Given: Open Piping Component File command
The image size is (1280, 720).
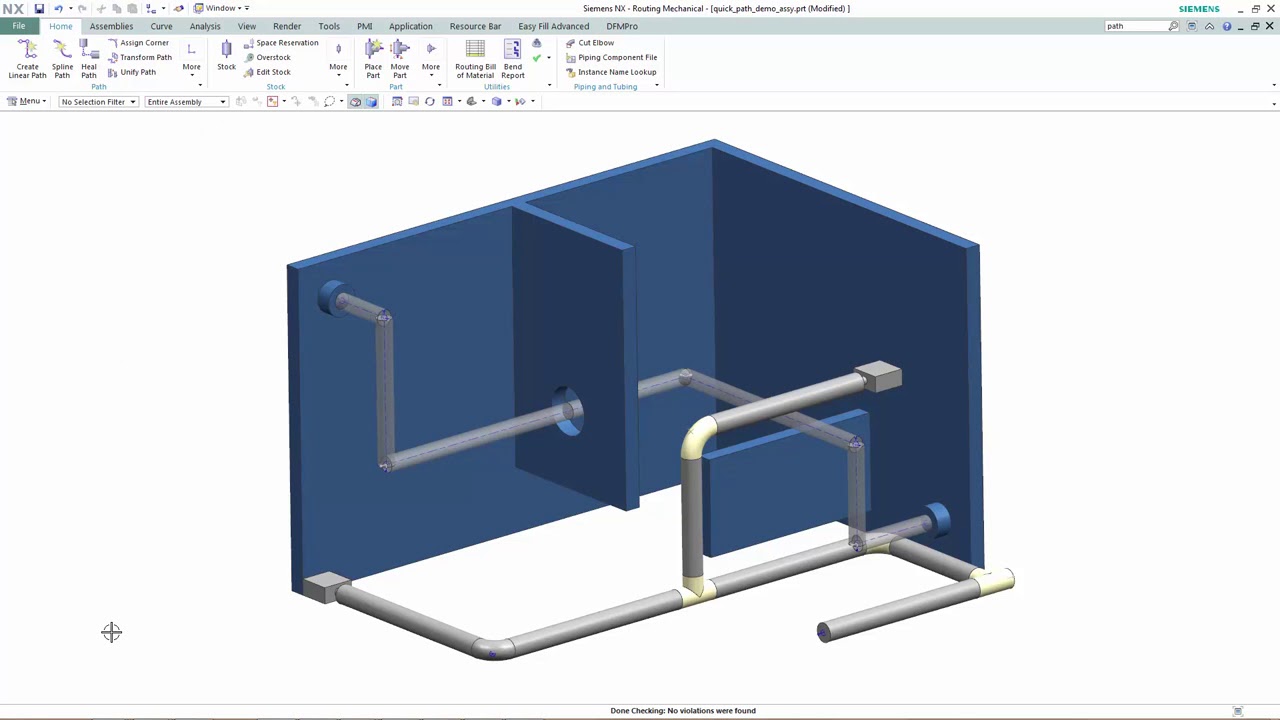Looking at the screenshot, I should click(x=611, y=57).
